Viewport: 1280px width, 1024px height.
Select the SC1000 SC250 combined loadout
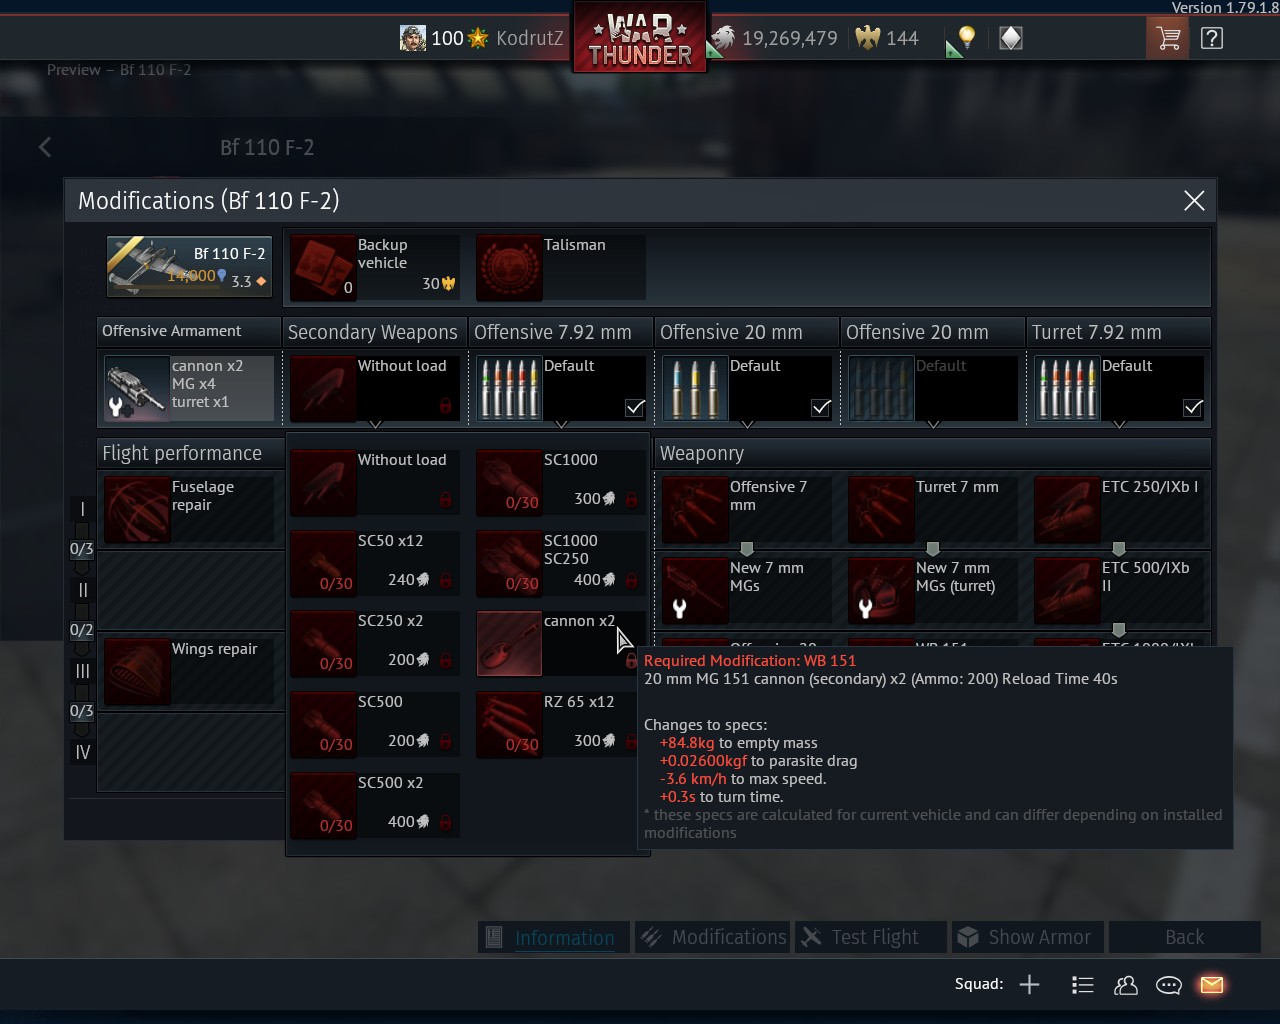561,563
